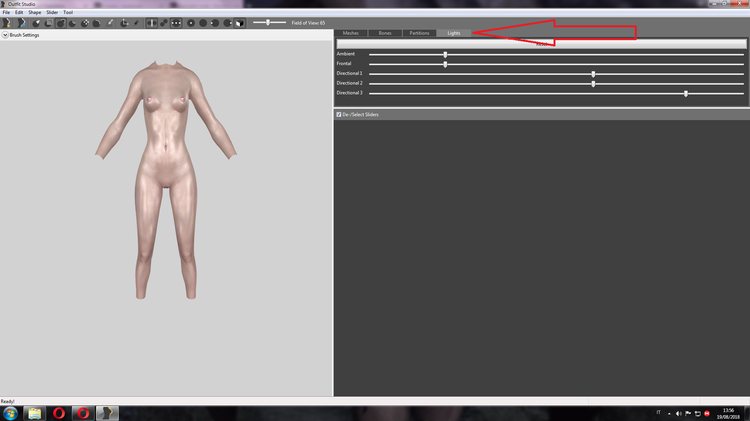The width and height of the screenshot is (750, 421).
Task: Click the Reset lights button bar
Action: [x=541, y=44]
